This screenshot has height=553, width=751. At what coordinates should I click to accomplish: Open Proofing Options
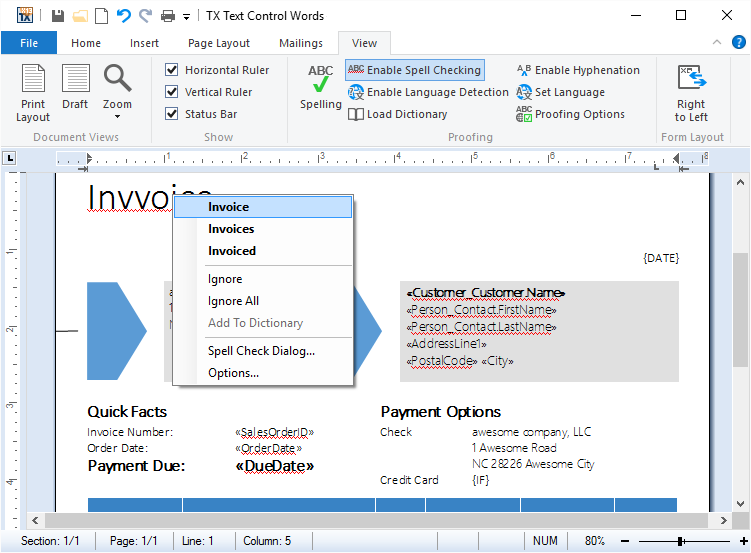point(570,114)
